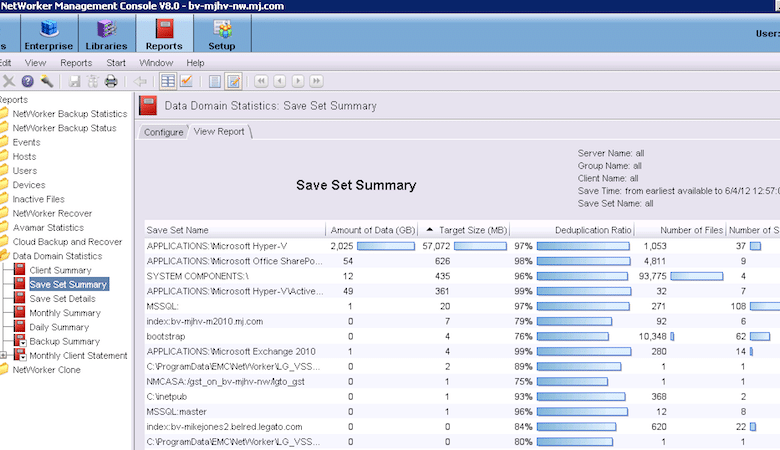The image size is (780, 450).
Task: Open the Start menu
Action: click(x=116, y=63)
